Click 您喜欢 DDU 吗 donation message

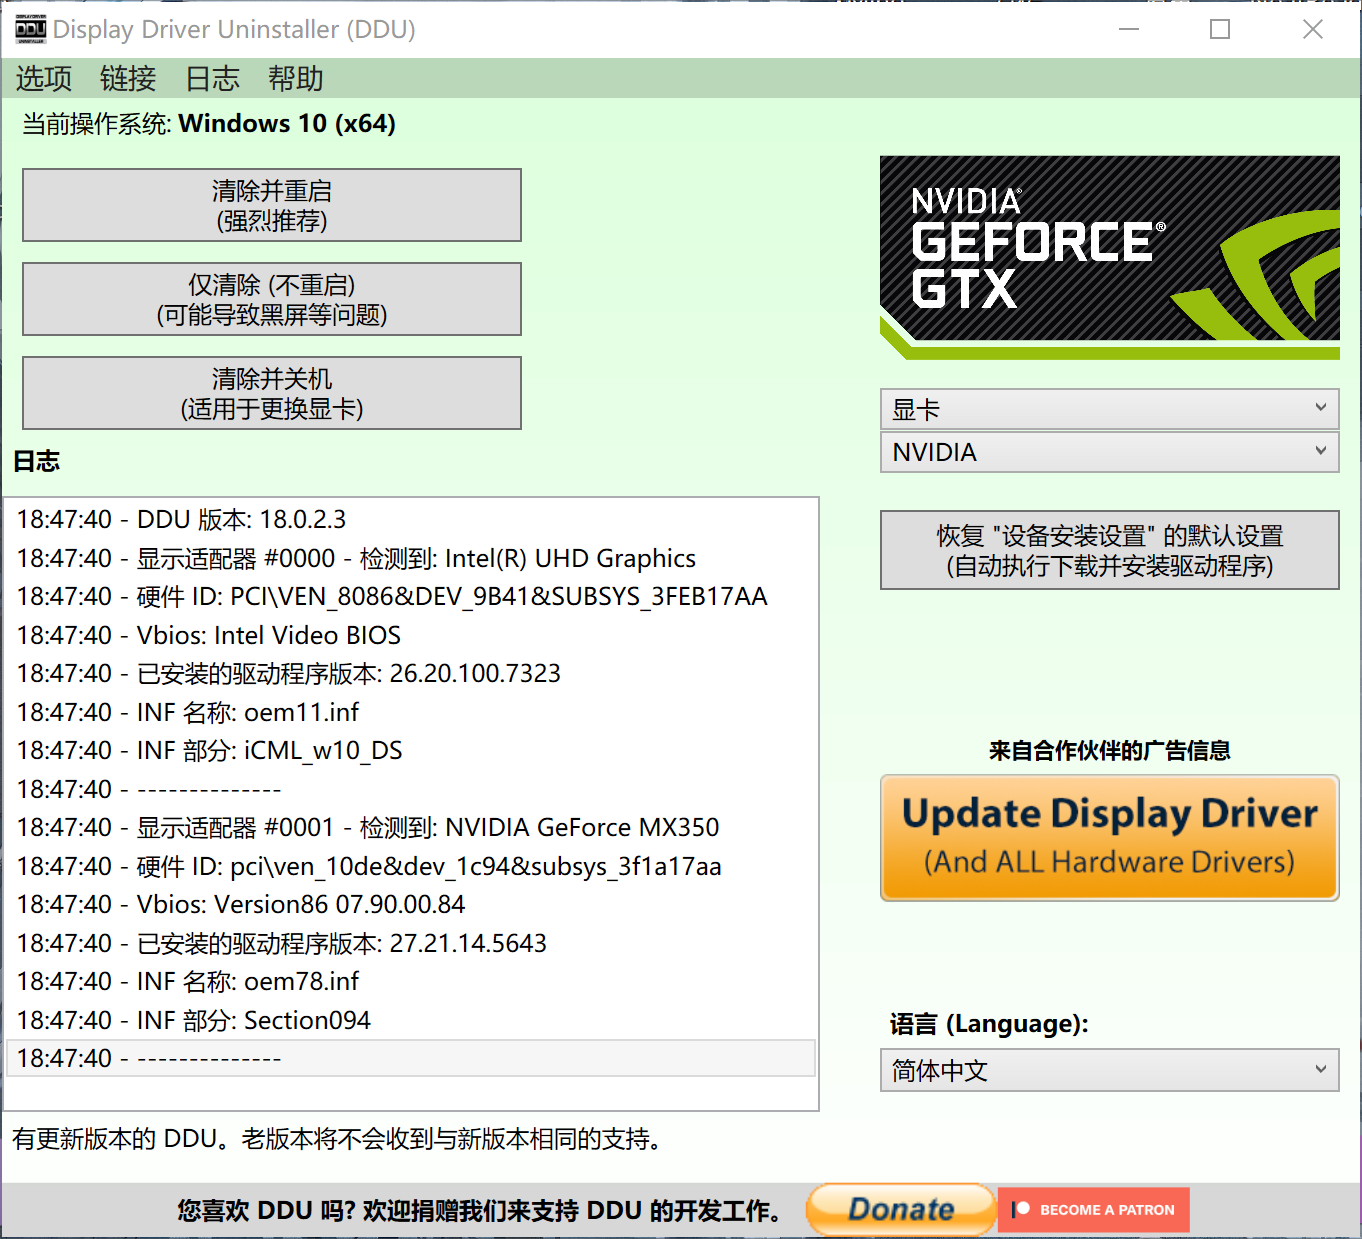(x=480, y=1211)
